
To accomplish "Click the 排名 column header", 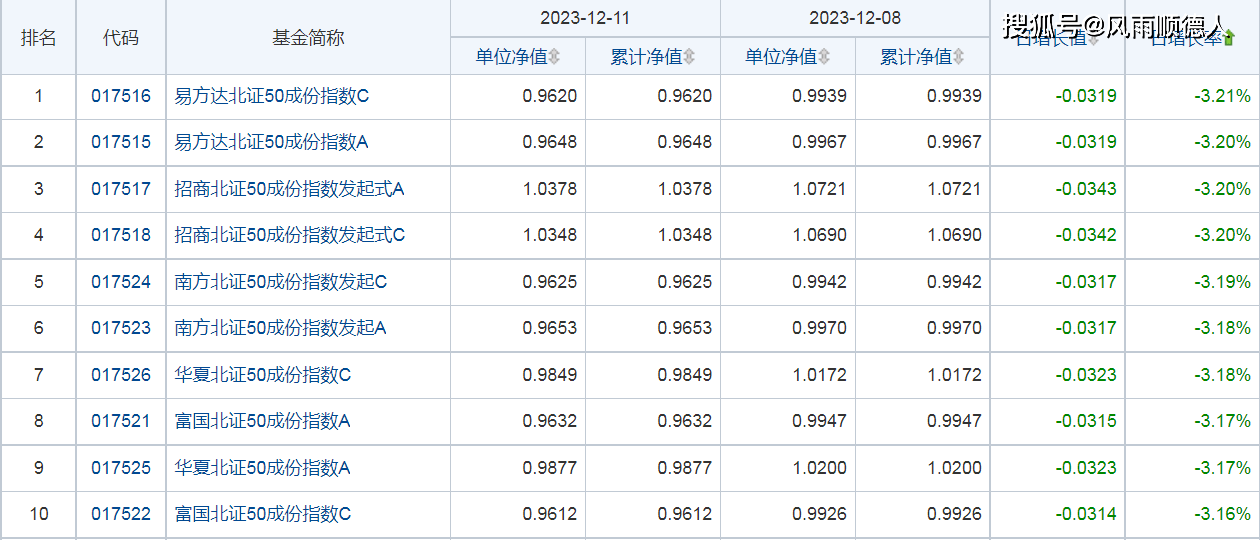I will (x=39, y=38).
